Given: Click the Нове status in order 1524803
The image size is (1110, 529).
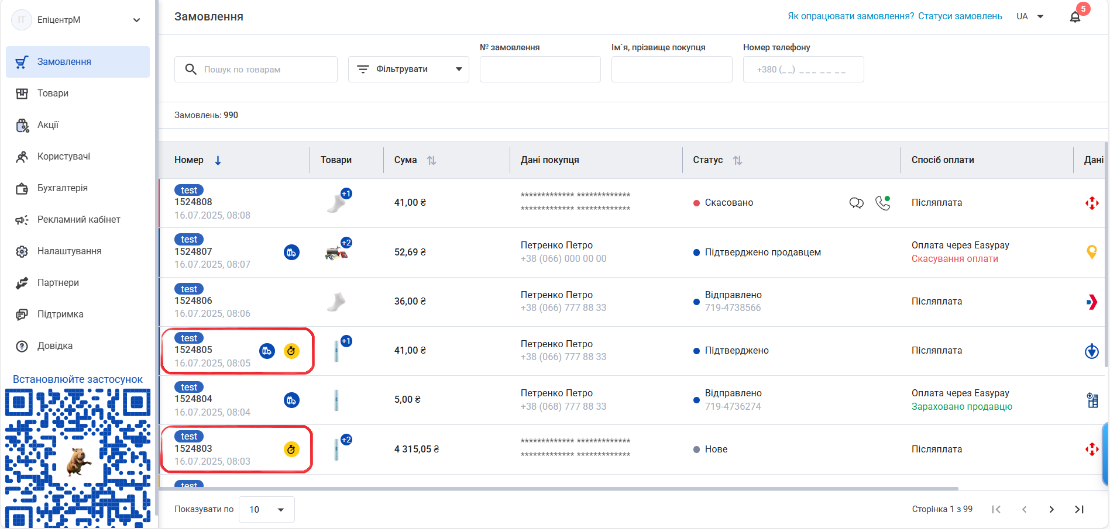Looking at the screenshot, I should tap(716, 449).
